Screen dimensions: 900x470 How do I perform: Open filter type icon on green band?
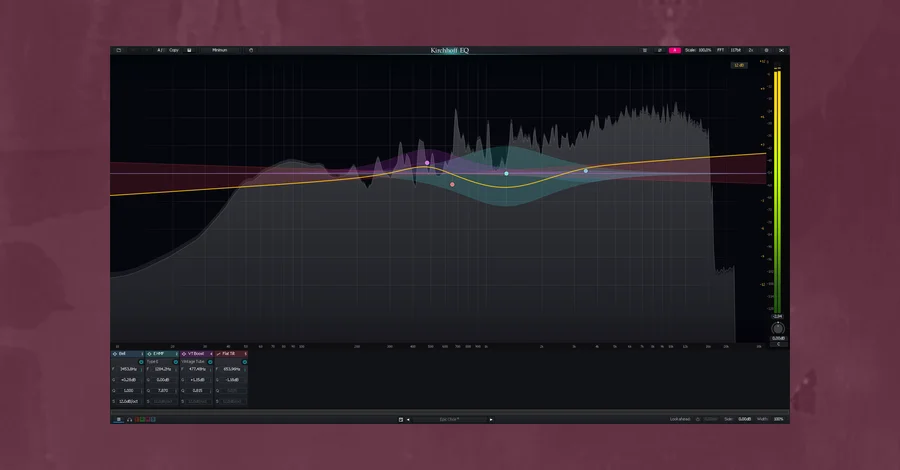coord(149,354)
